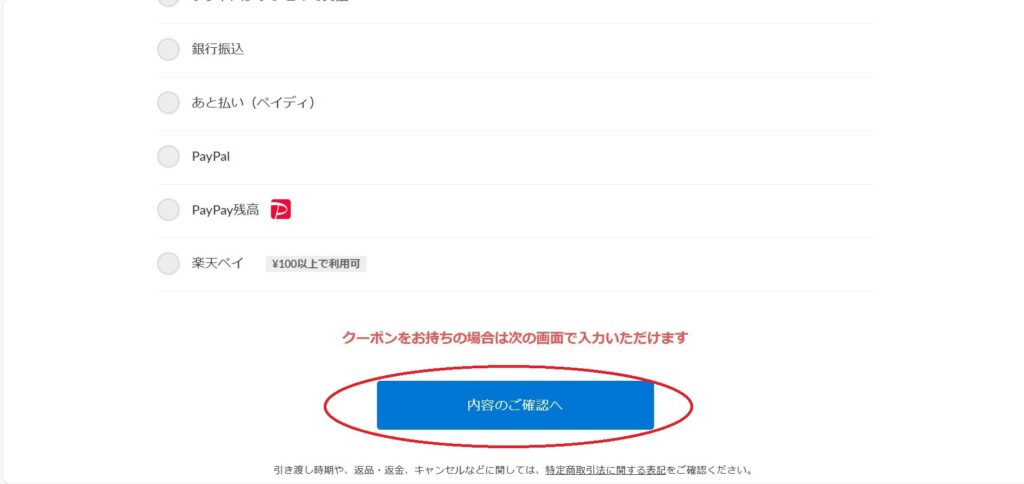
Task: Select the 楽天ペイ radio button
Action: point(168,263)
